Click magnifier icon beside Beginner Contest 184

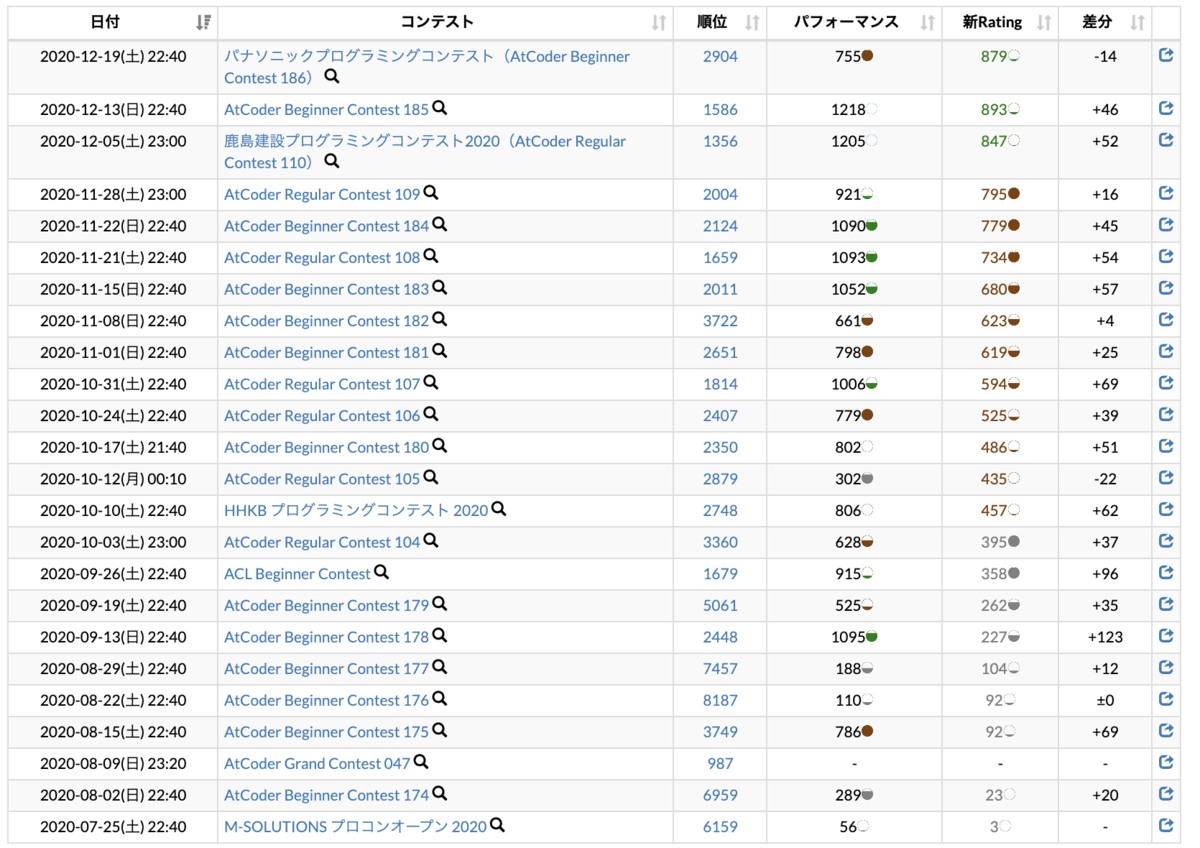tap(439, 225)
